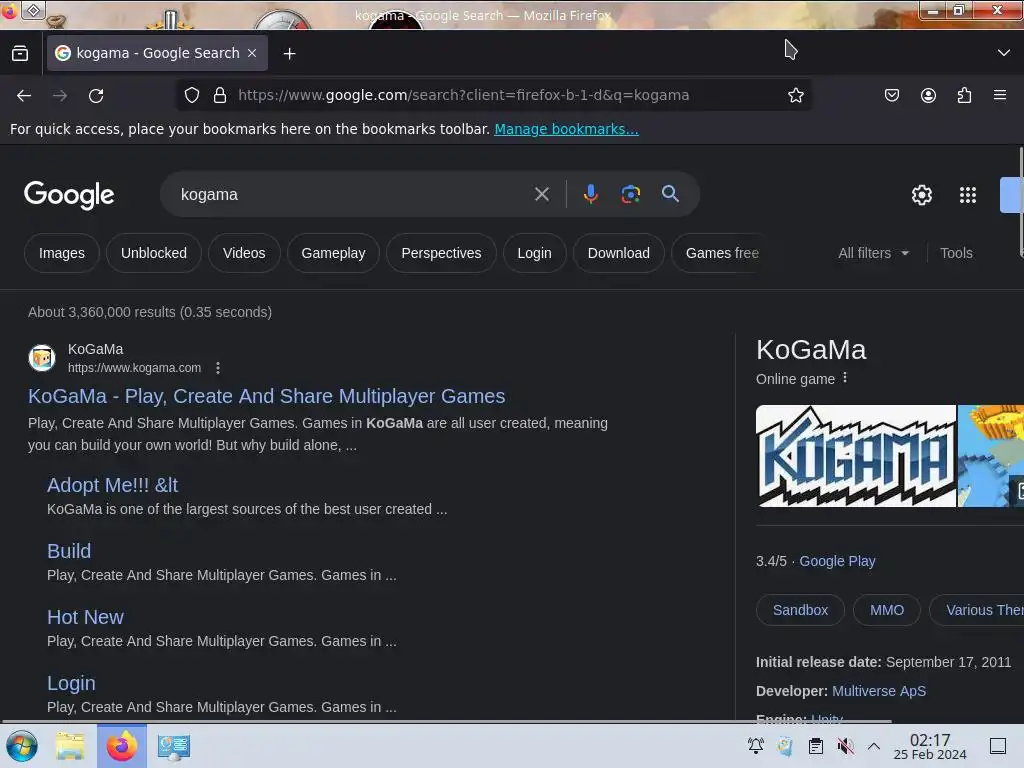Start voice search with the microphone icon
Viewport: 1024px width, 768px height.
point(590,194)
